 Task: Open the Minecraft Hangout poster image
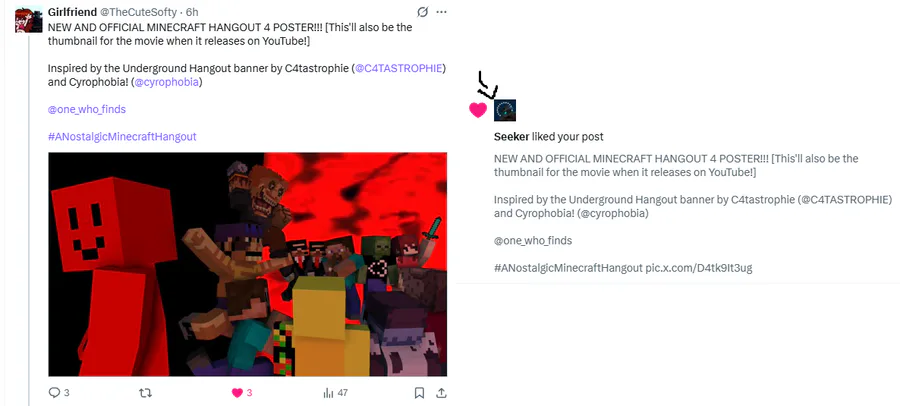[247, 264]
